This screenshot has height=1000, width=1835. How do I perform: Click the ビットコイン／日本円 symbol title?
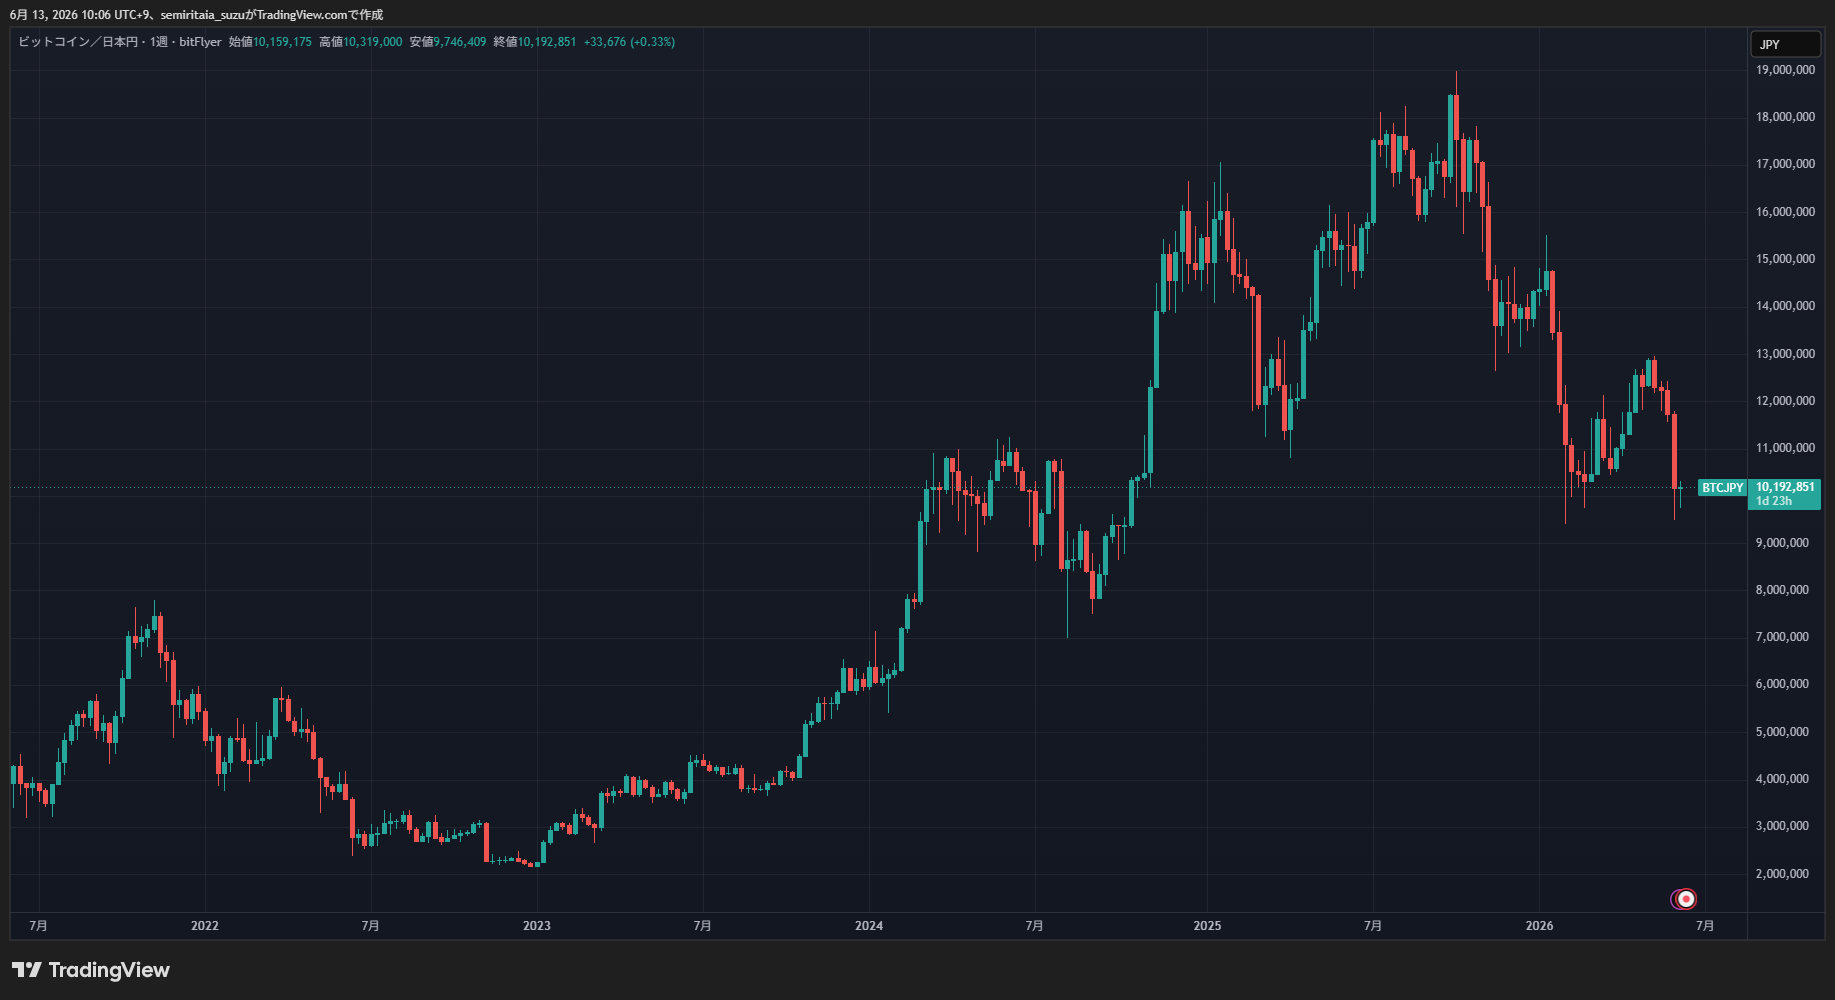pyautogui.click(x=78, y=42)
